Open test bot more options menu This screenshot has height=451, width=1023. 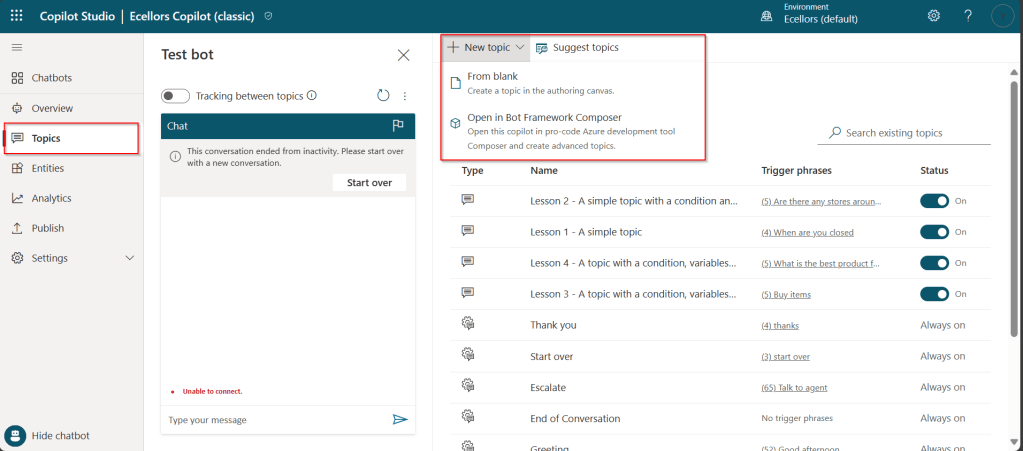(405, 96)
